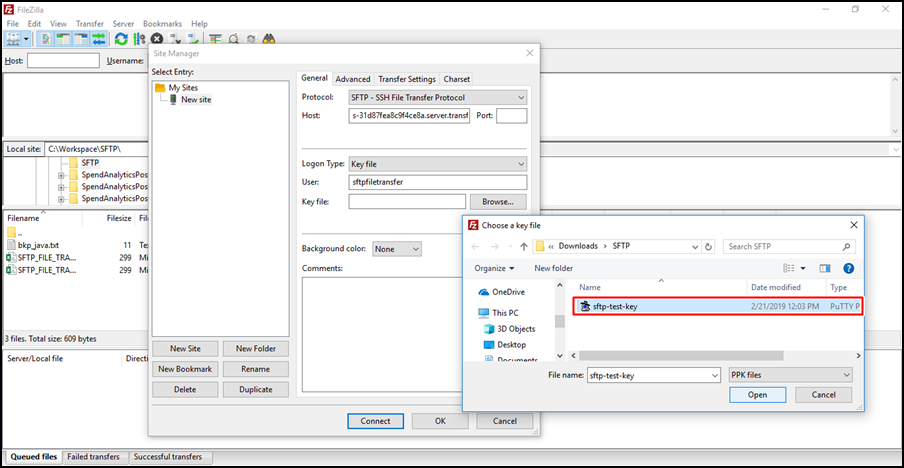This screenshot has height=468, width=904.
Task: Open the view options dropdown arrow
Action: (x=803, y=268)
